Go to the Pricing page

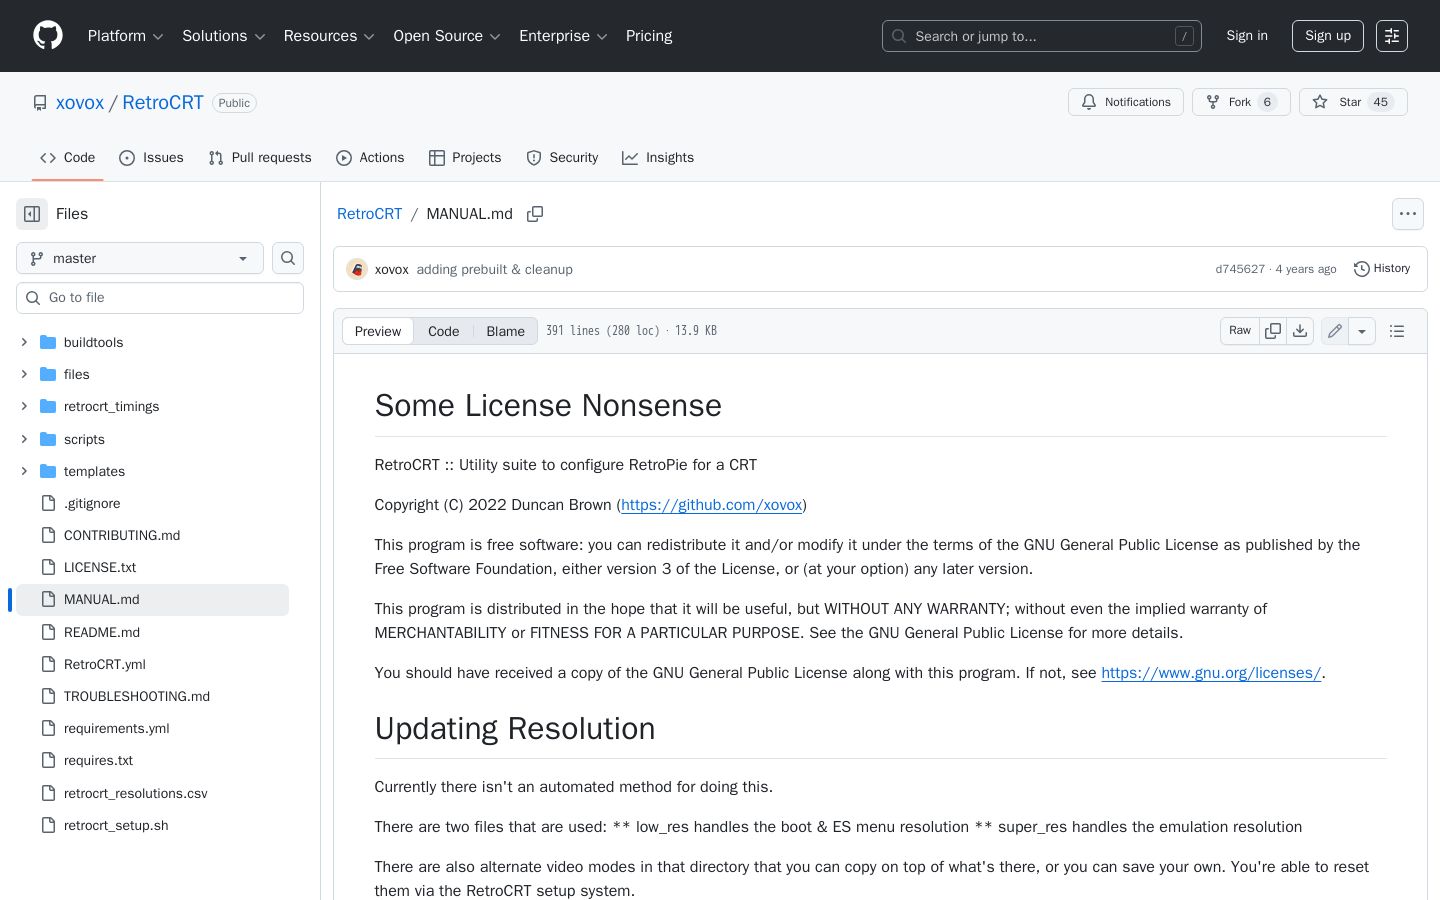point(649,36)
